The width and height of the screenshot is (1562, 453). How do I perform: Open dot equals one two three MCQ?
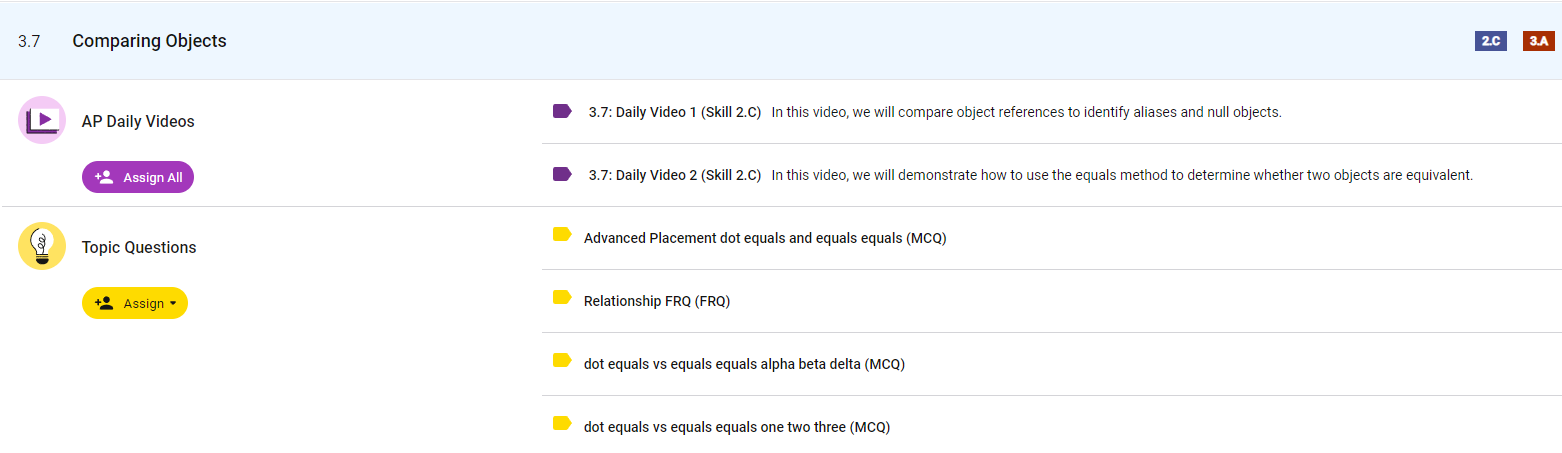pos(737,427)
